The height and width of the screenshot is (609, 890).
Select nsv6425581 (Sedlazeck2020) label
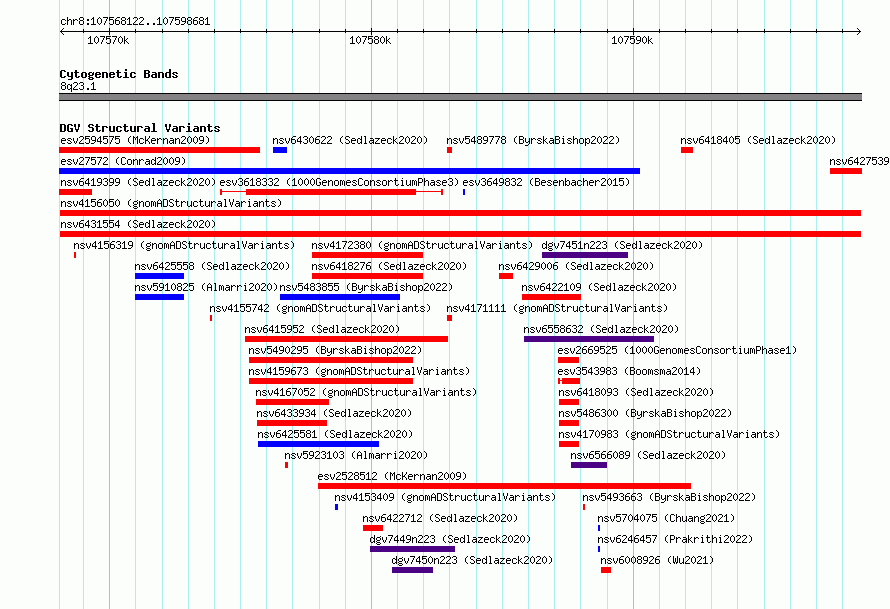point(335,434)
